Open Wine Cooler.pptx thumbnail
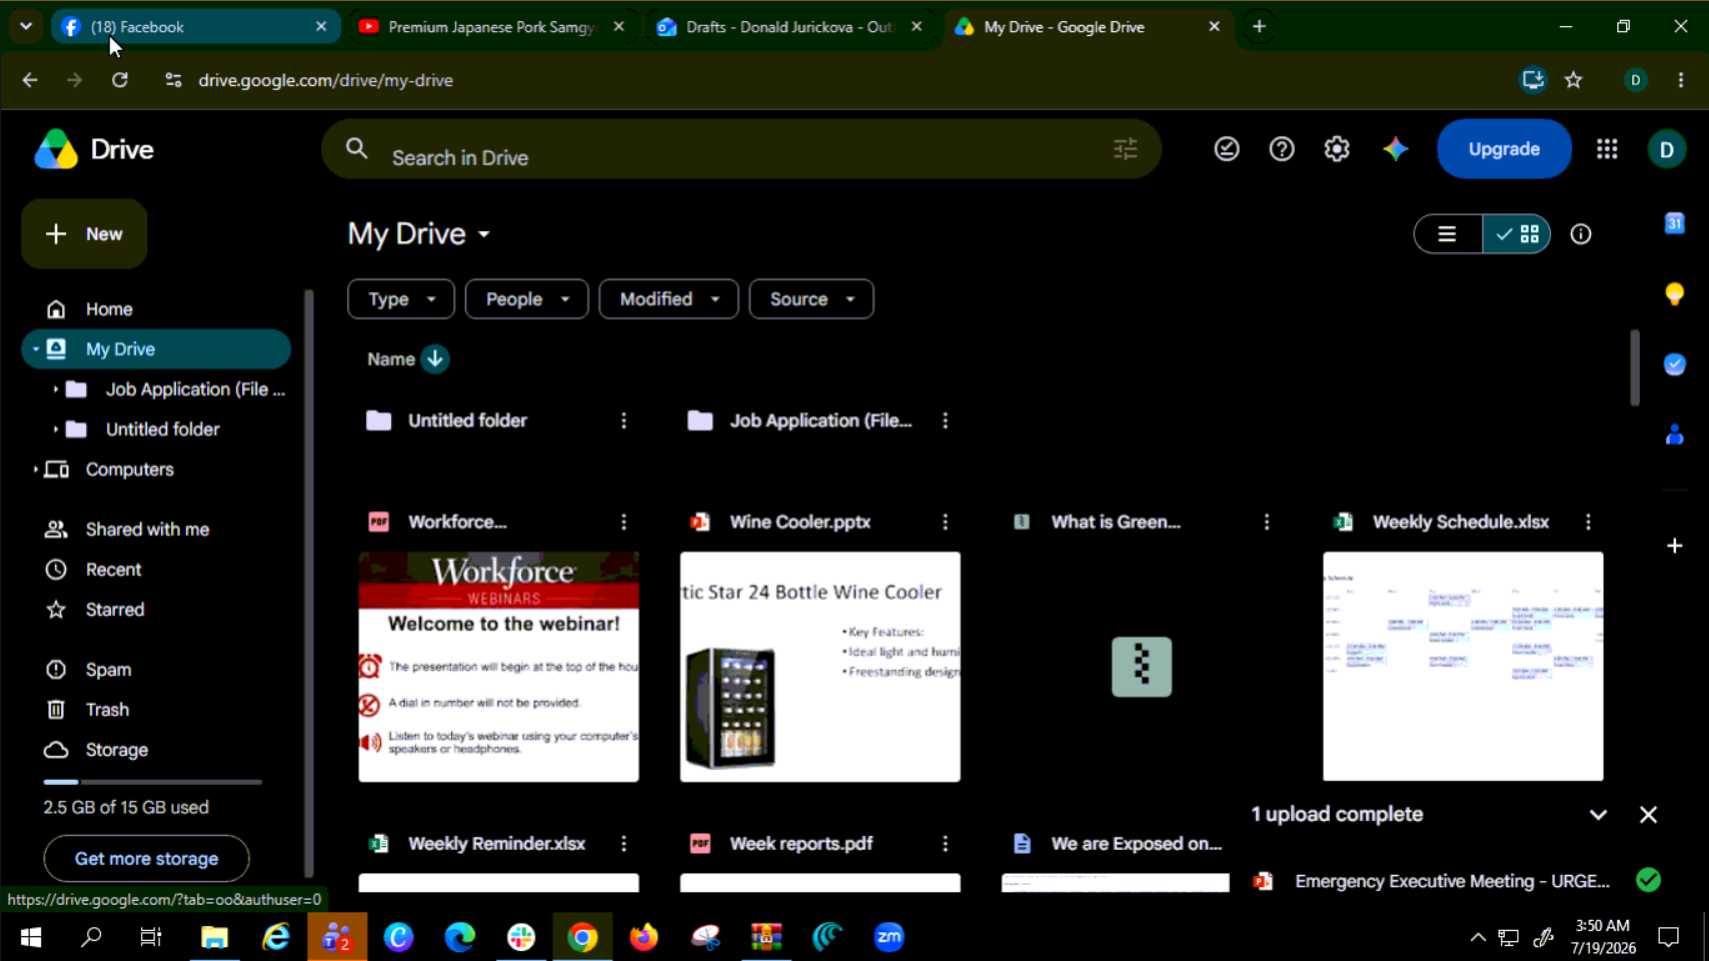 820,667
